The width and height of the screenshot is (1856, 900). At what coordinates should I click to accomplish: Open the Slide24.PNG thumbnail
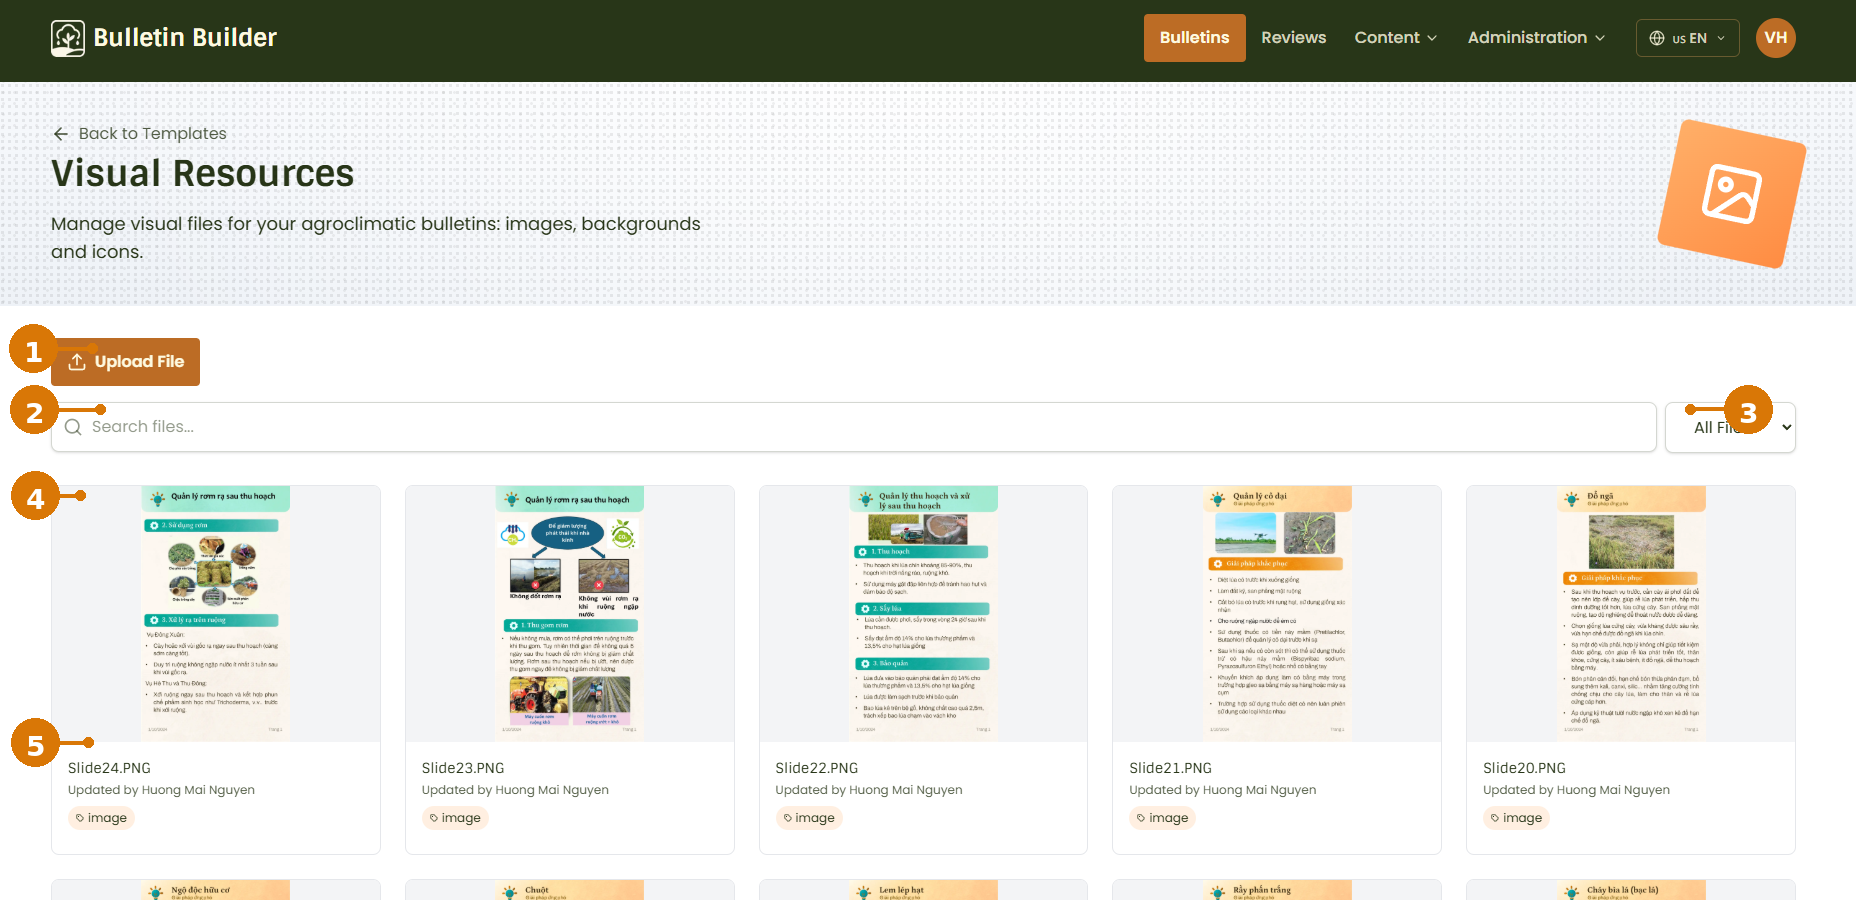tap(216, 614)
